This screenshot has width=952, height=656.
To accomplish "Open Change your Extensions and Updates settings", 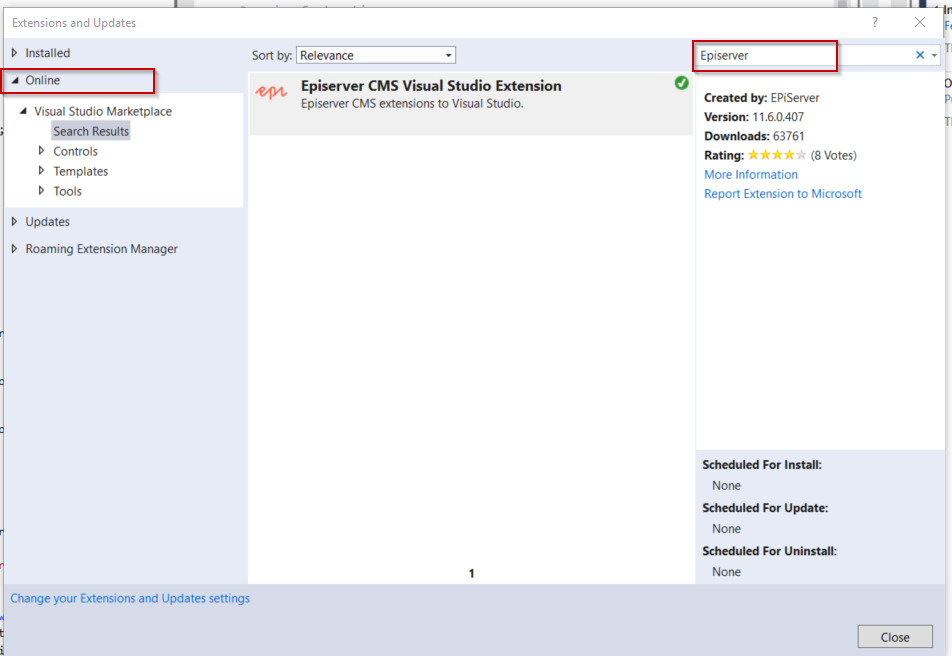I will point(130,598).
